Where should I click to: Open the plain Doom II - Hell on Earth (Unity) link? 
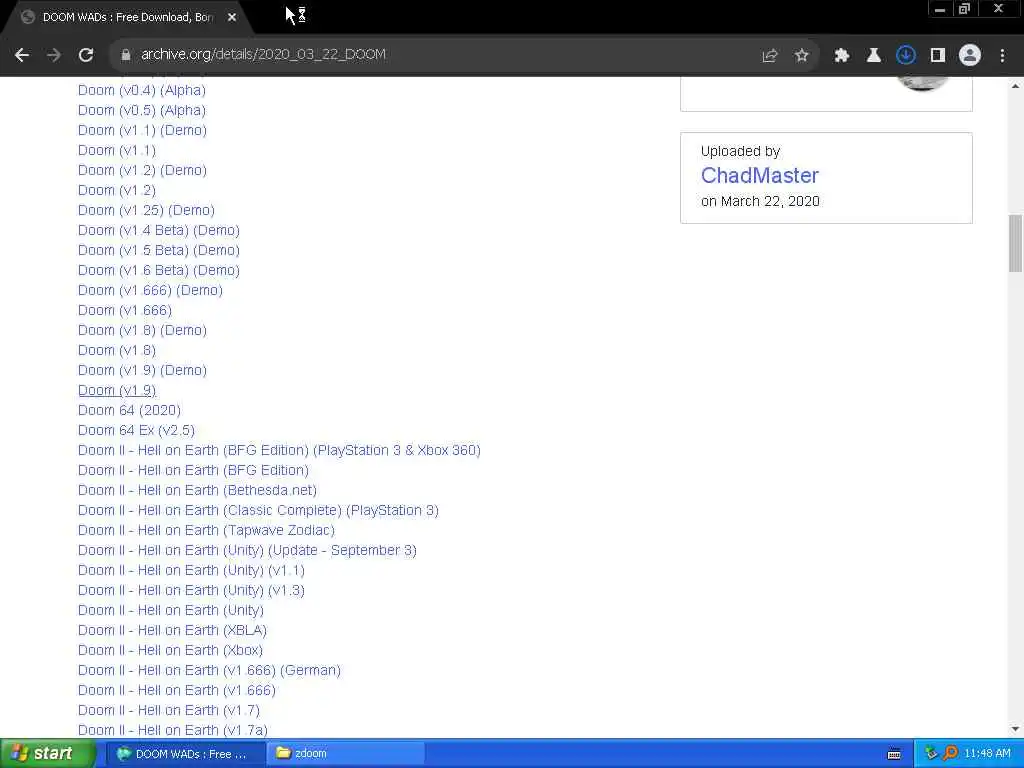(x=171, y=610)
